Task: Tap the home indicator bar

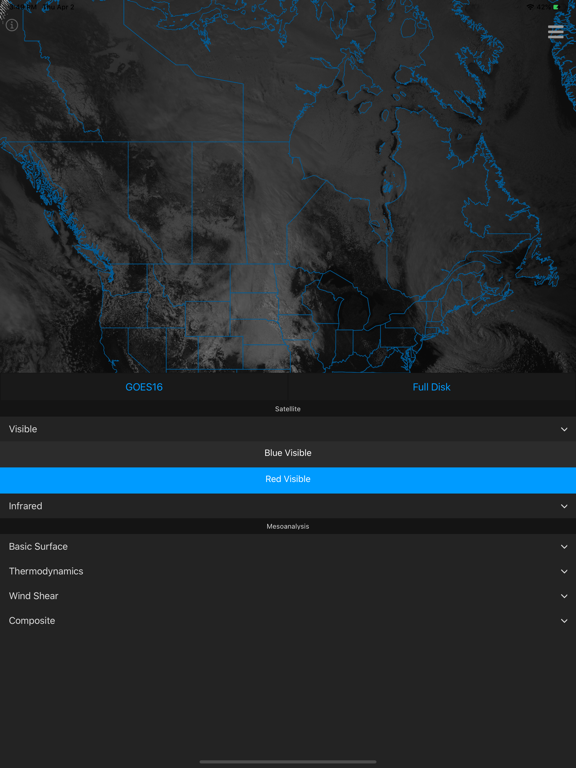Action: click(x=288, y=762)
